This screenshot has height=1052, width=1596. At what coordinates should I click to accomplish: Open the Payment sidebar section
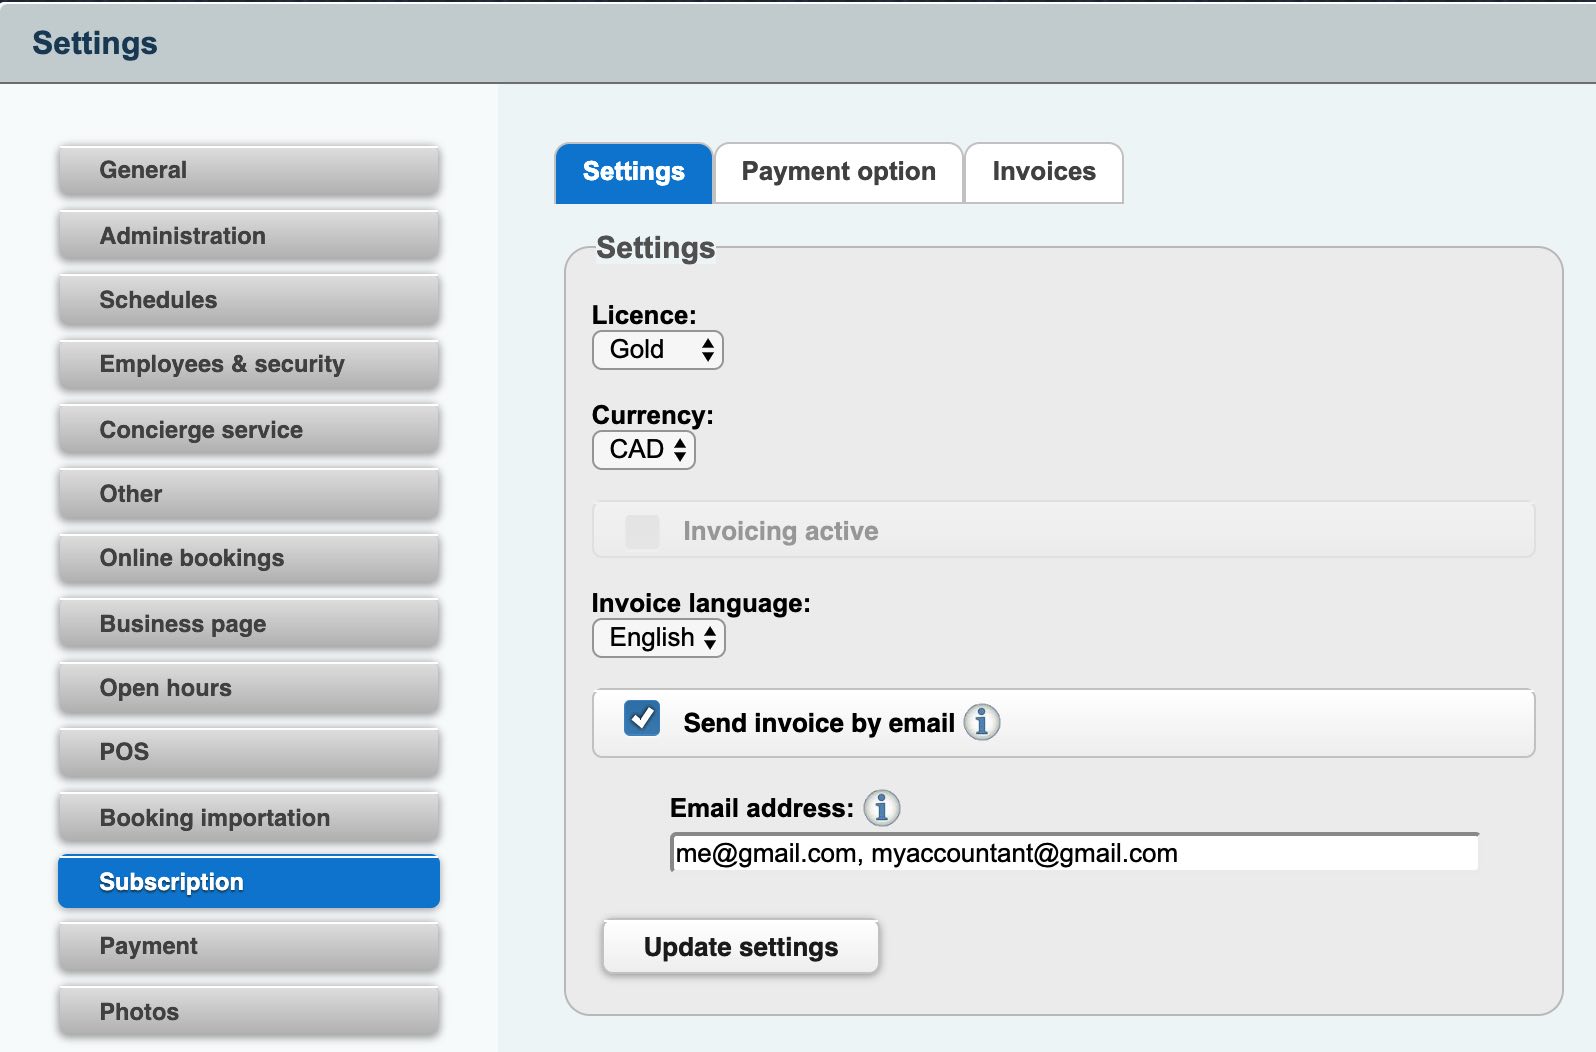pyautogui.click(x=249, y=947)
